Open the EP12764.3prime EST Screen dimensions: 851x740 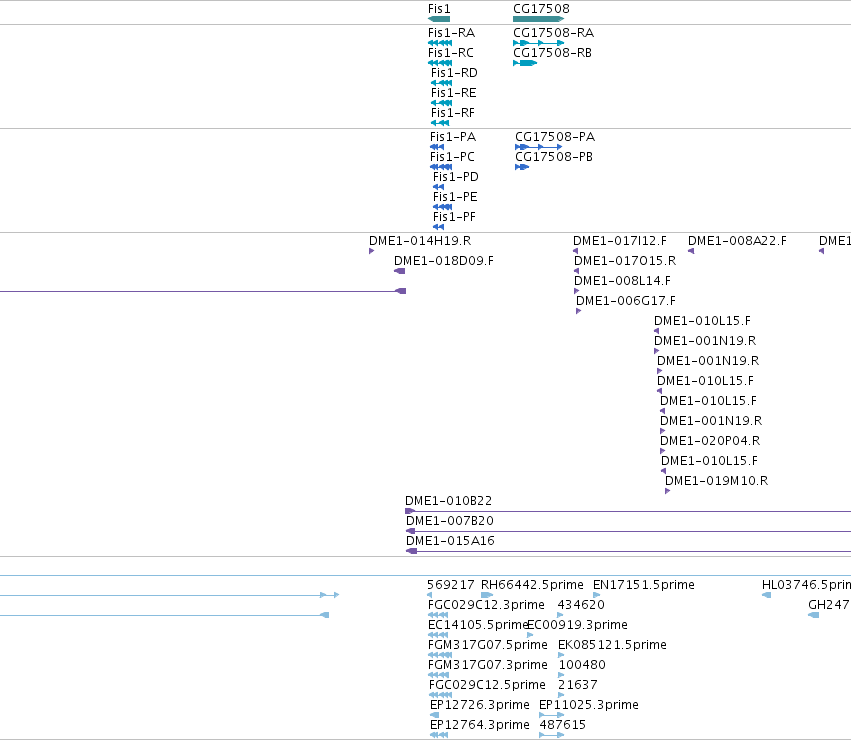point(439,736)
